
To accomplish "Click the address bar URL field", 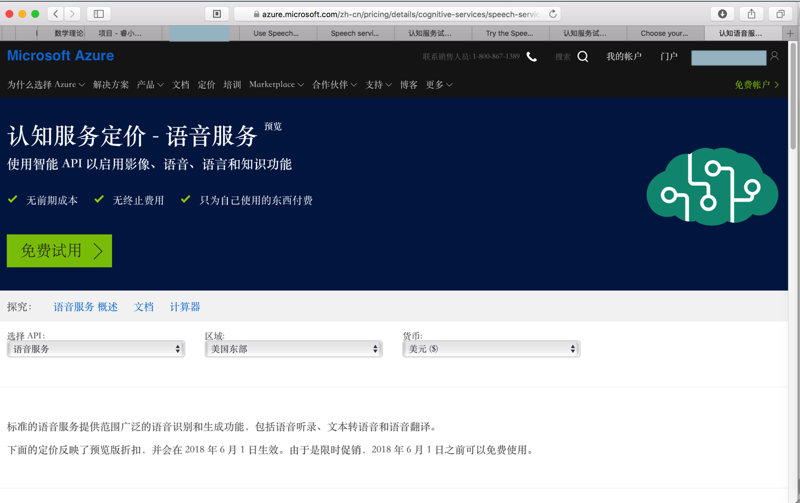I will [x=397, y=14].
